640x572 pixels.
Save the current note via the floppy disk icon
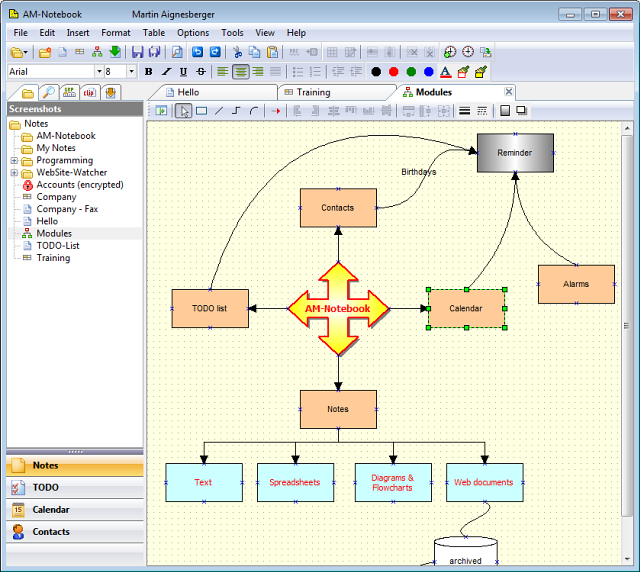tap(138, 52)
